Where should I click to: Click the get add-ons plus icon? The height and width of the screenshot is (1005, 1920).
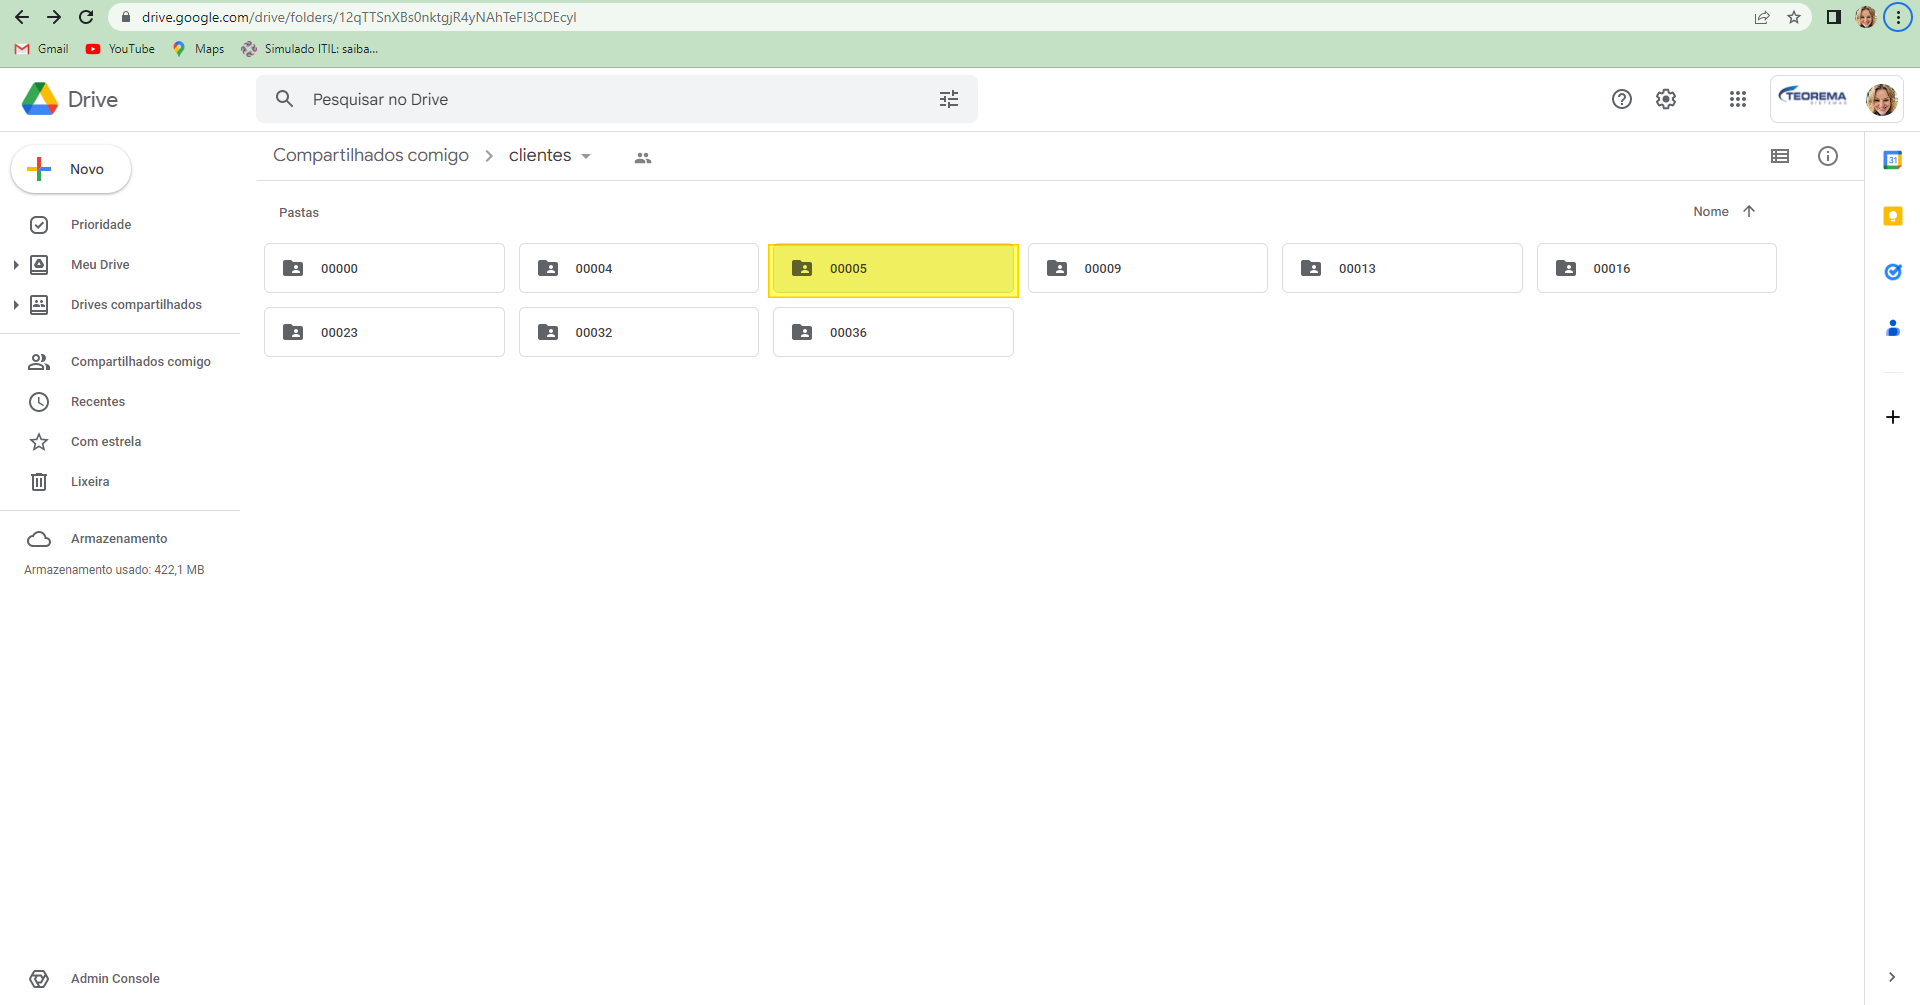coord(1893,417)
